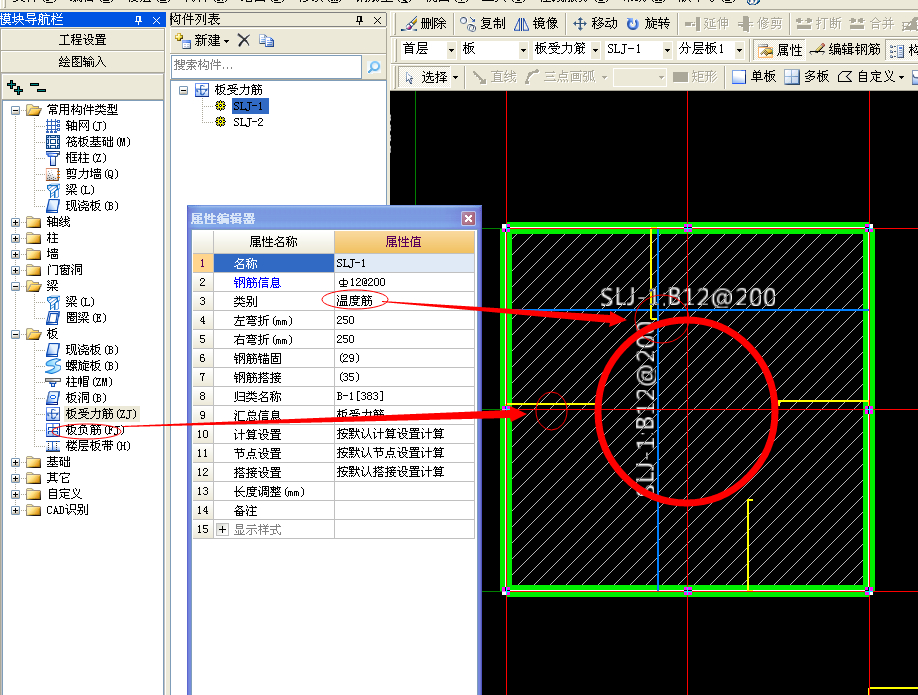Expand the 门窗洞 folder
Screen dimensions: 918x695
tap(16, 270)
